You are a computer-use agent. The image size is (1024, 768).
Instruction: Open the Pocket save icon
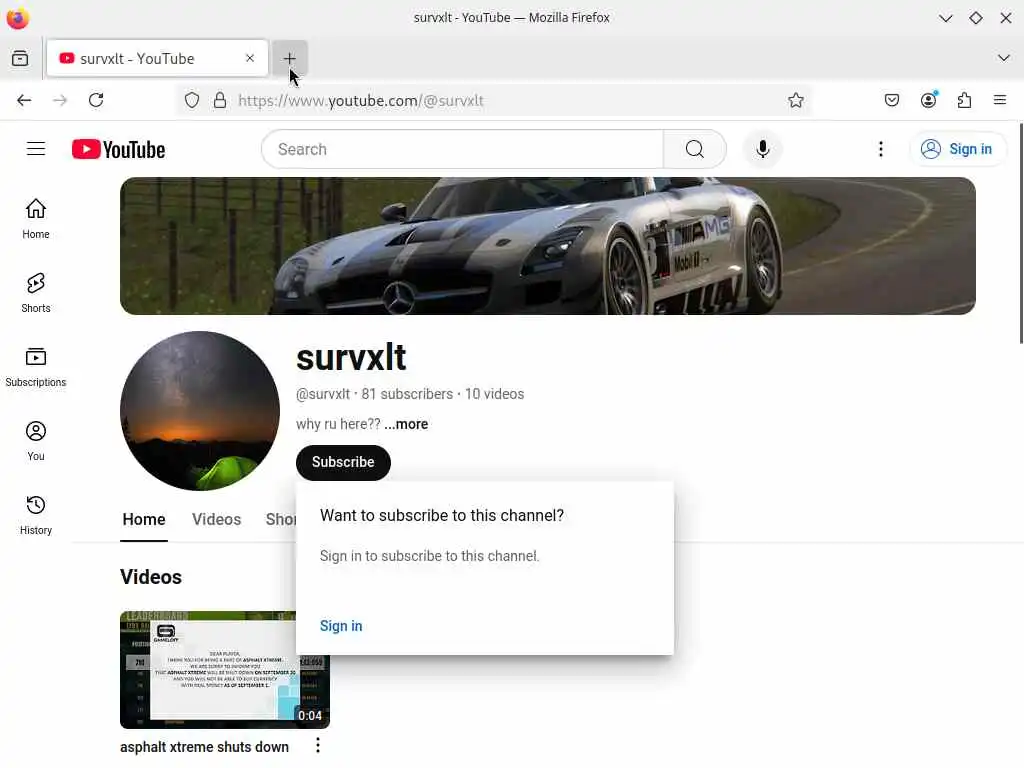[x=892, y=100]
